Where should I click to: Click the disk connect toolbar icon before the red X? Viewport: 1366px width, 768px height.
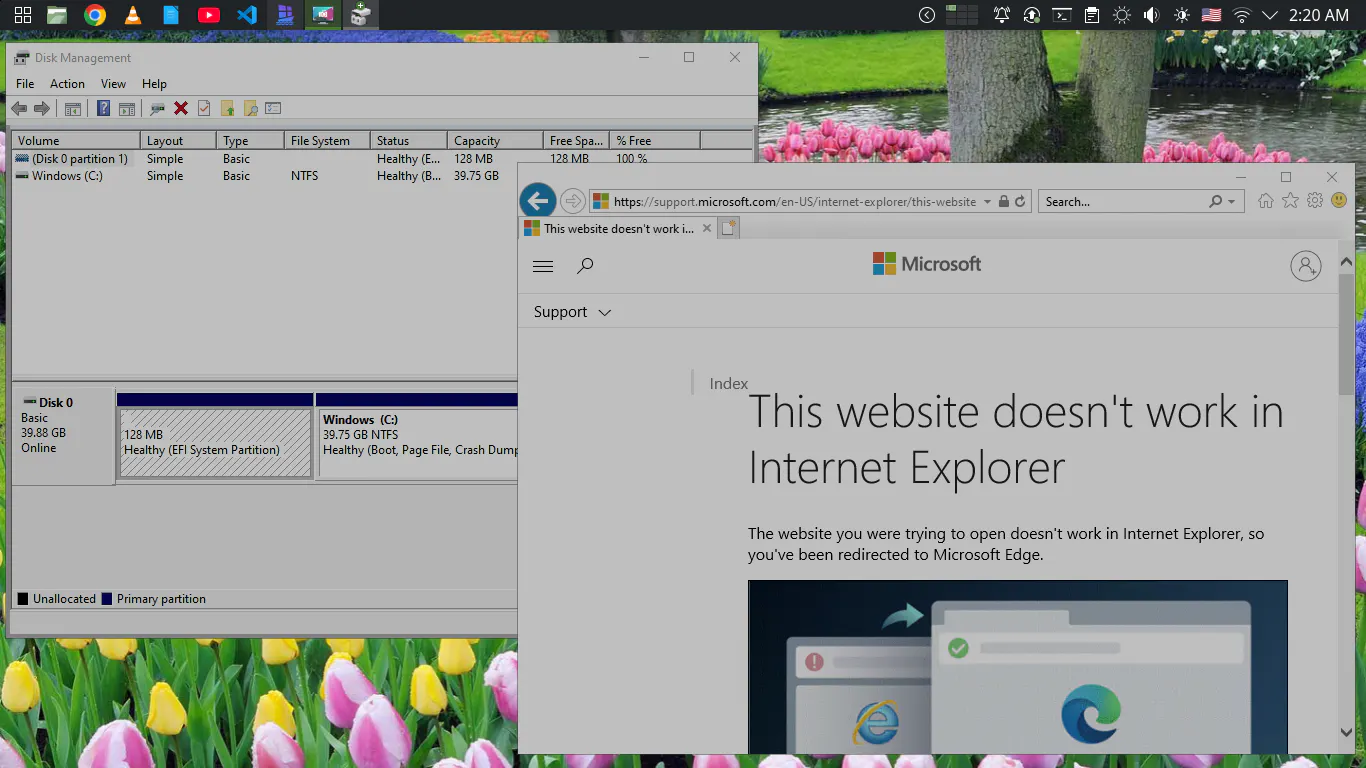tap(157, 108)
